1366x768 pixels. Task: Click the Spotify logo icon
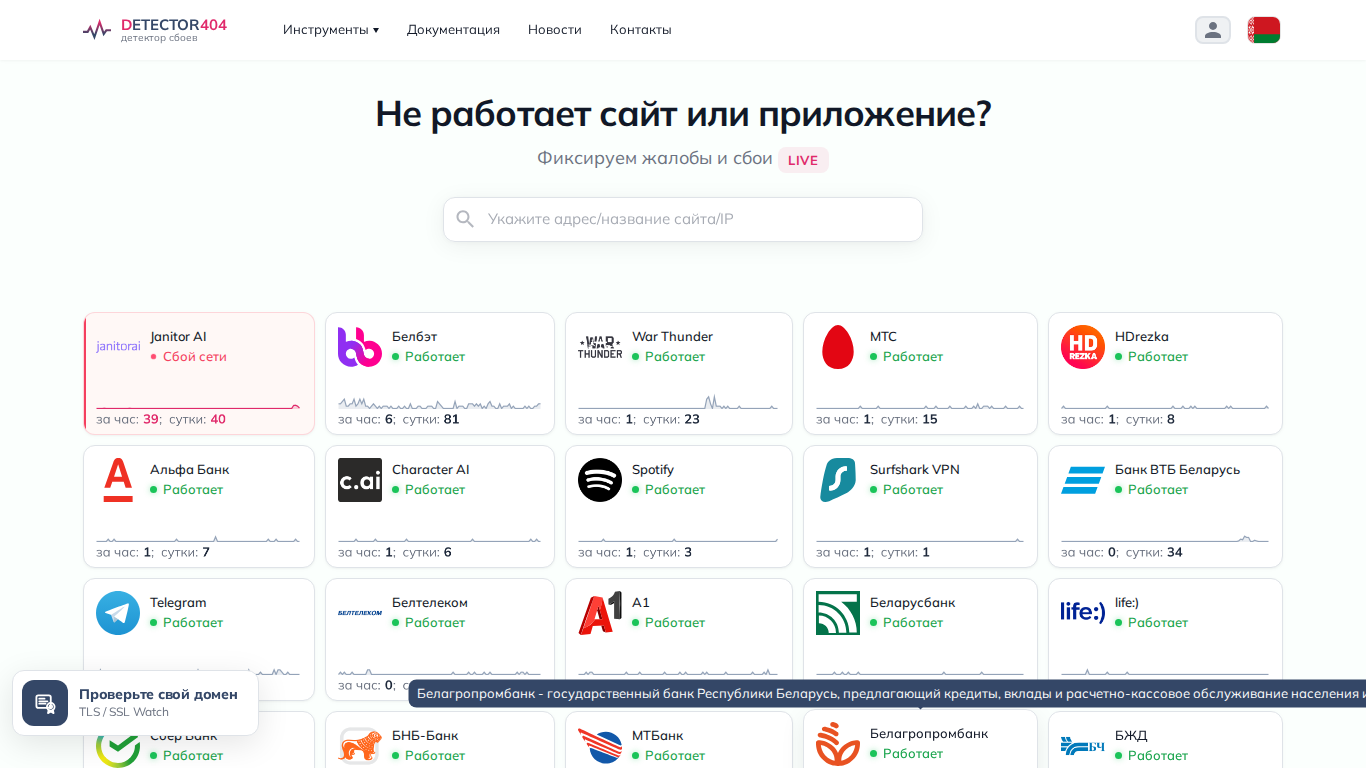600,480
